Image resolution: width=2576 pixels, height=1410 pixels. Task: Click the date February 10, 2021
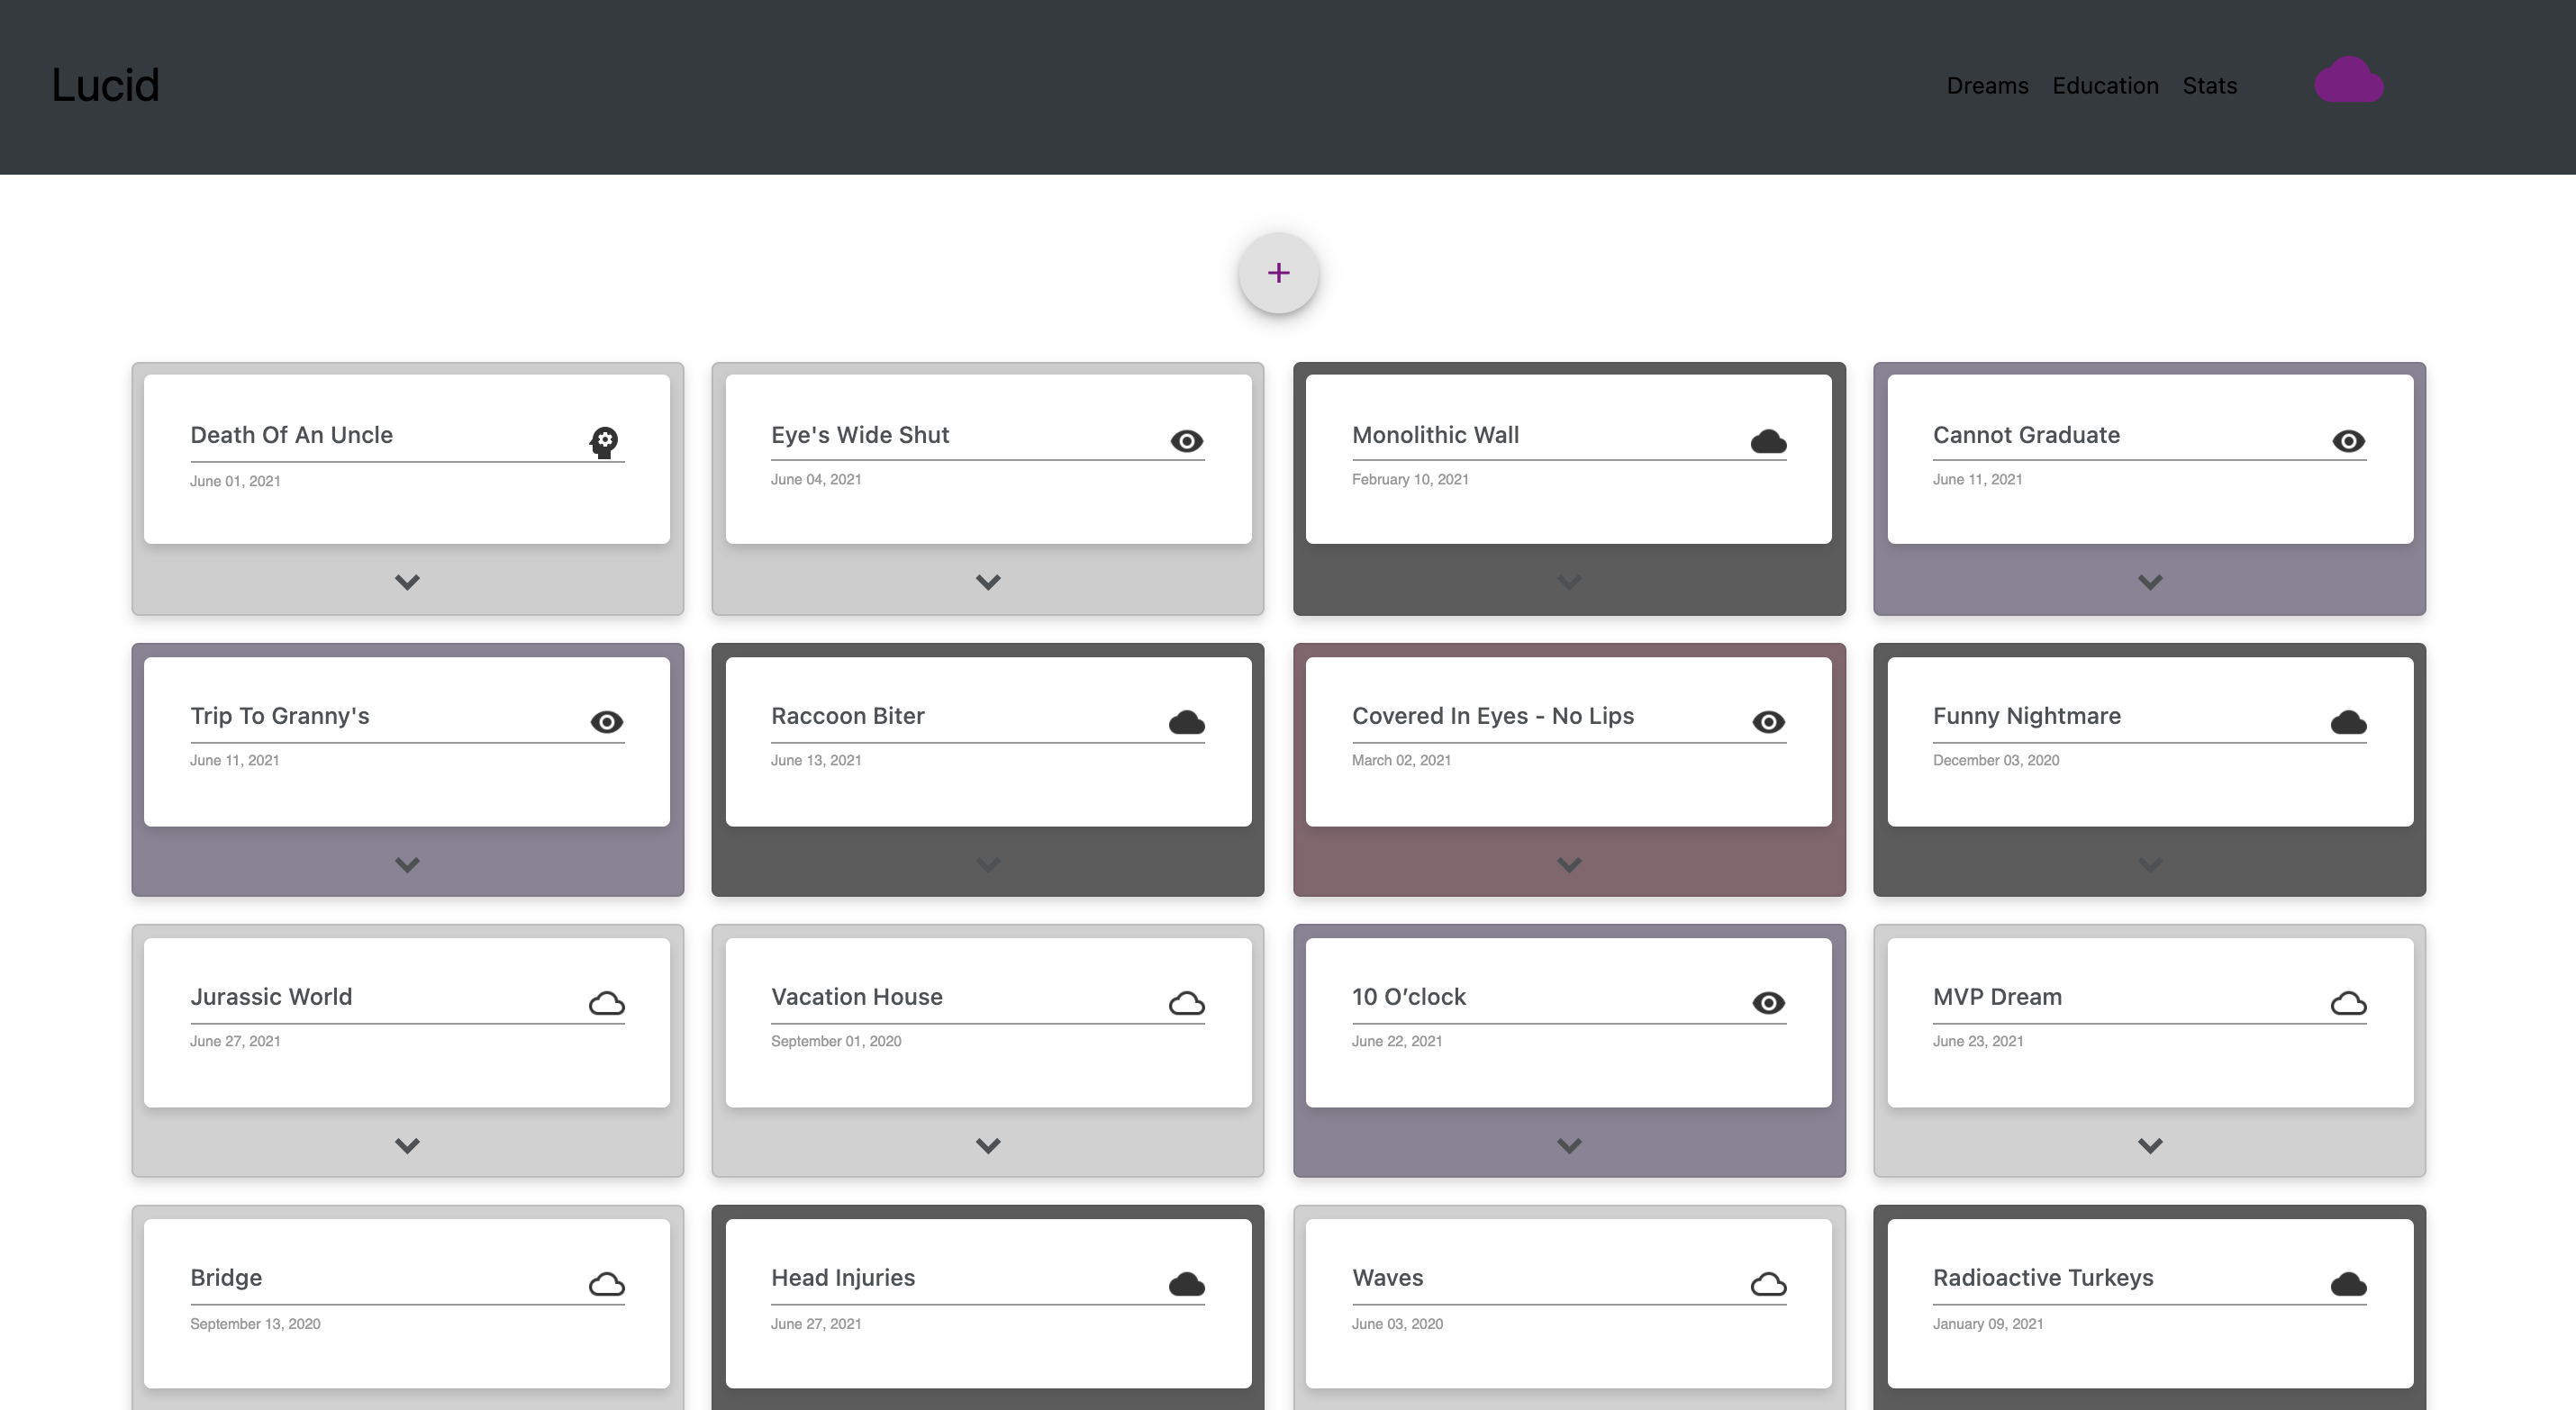coord(1410,480)
